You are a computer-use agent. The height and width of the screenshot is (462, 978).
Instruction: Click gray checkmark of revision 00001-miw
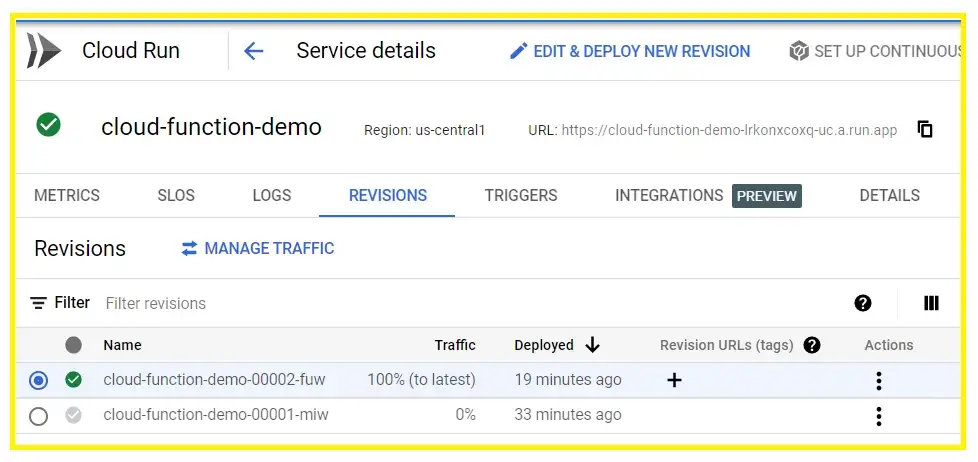74,415
